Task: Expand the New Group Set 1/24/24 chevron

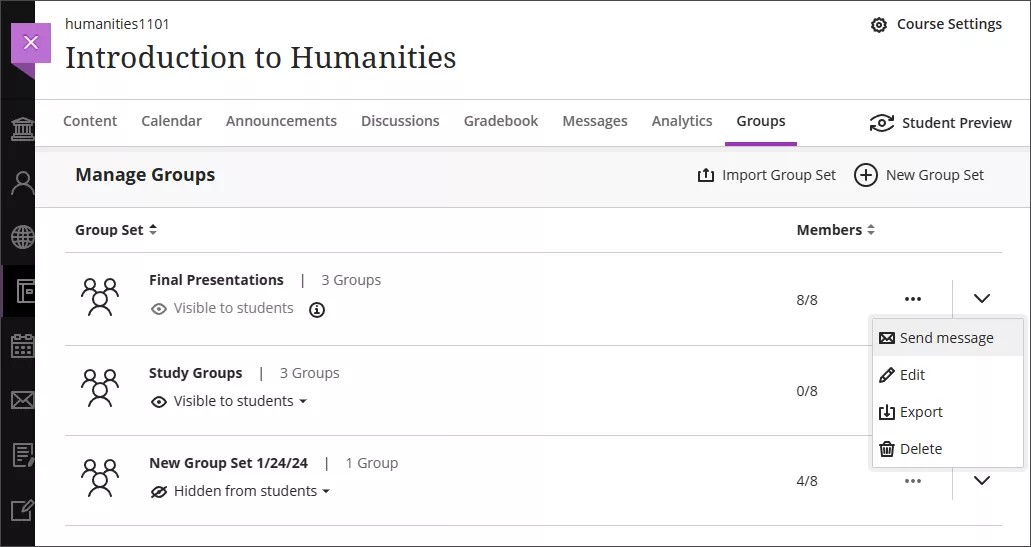Action: click(981, 481)
